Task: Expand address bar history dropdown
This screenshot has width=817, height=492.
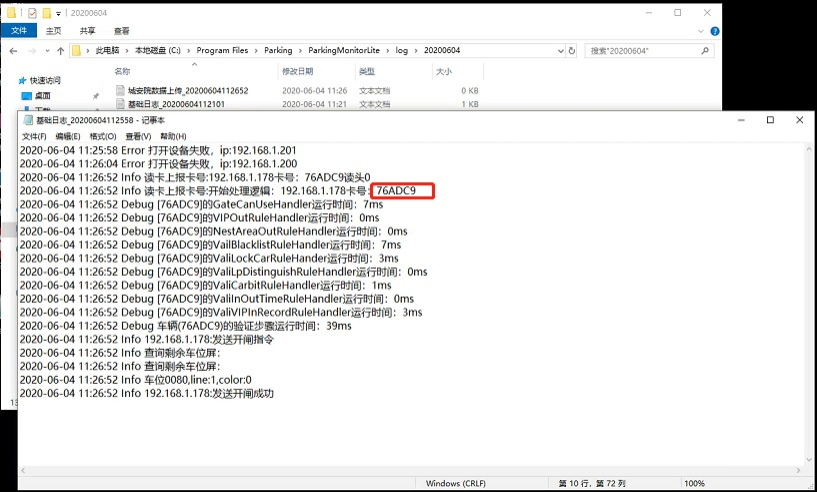Action: pos(561,51)
